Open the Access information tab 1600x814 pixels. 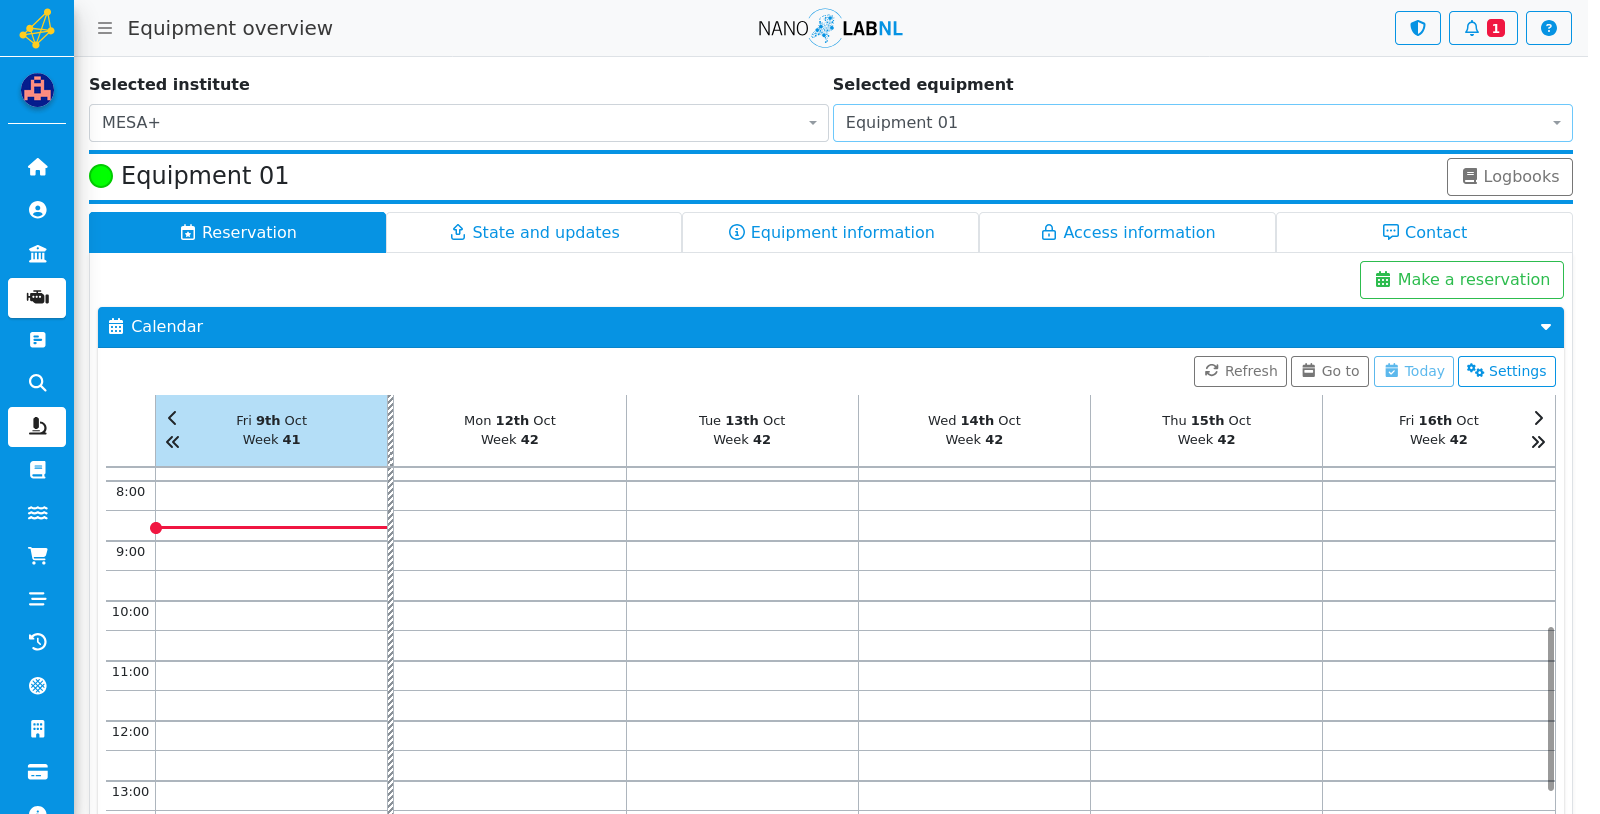pyautogui.click(x=1127, y=232)
